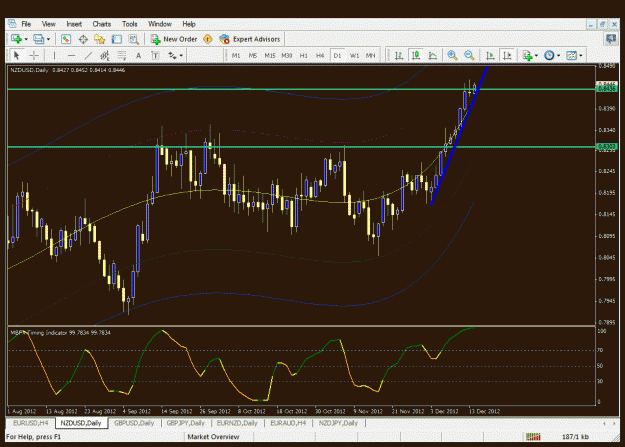The image size is (625, 447).
Task: Zoom out on the chart
Action: [x=469, y=55]
